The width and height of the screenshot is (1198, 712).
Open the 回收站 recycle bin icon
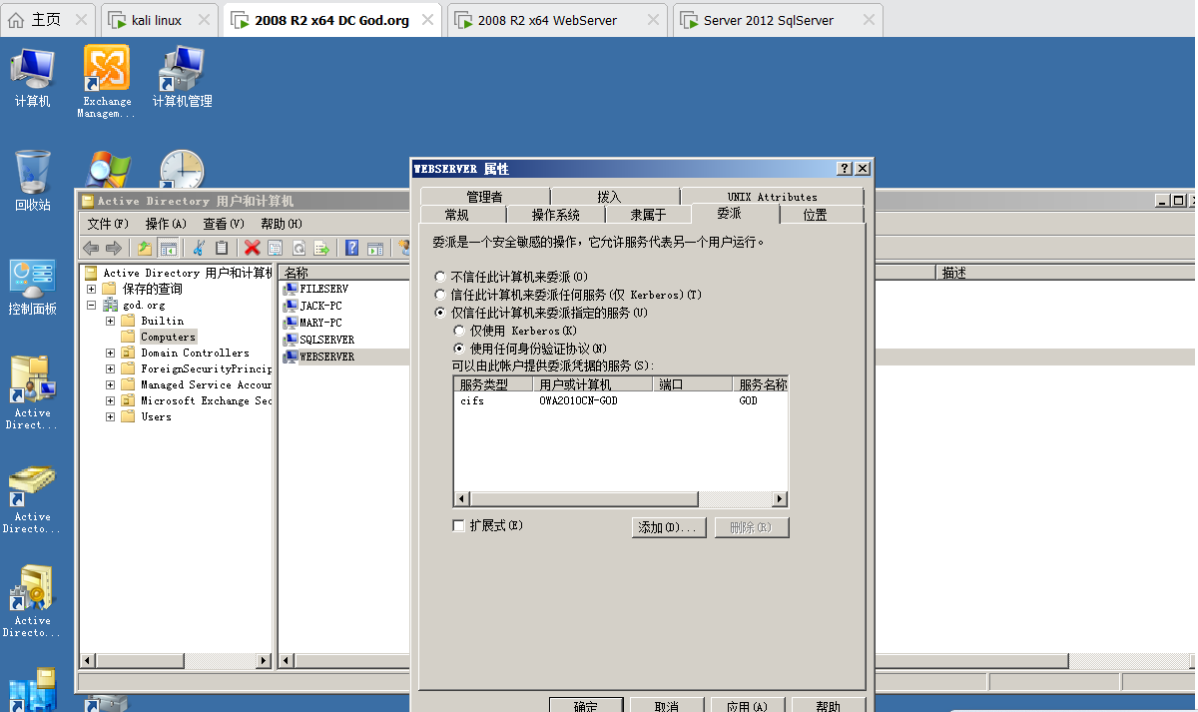pos(32,182)
